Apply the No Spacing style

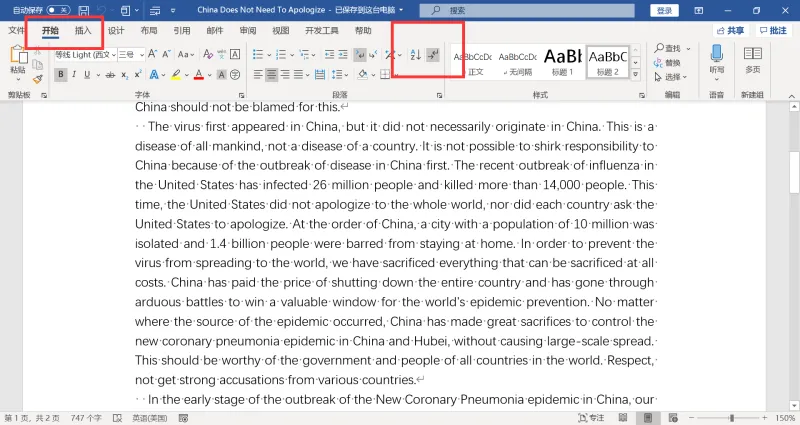[518, 61]
